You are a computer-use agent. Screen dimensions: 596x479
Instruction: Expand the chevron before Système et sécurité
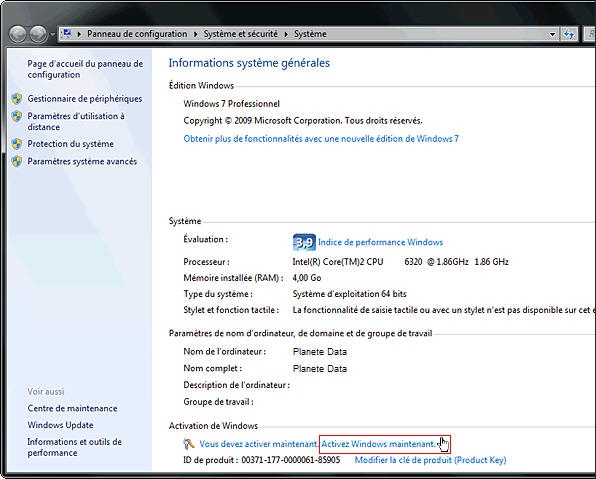point(195,34)
